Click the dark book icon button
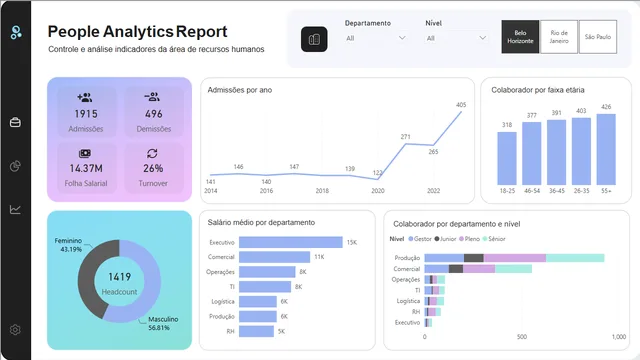Viewport: 640px width, 360px height. 314,39
